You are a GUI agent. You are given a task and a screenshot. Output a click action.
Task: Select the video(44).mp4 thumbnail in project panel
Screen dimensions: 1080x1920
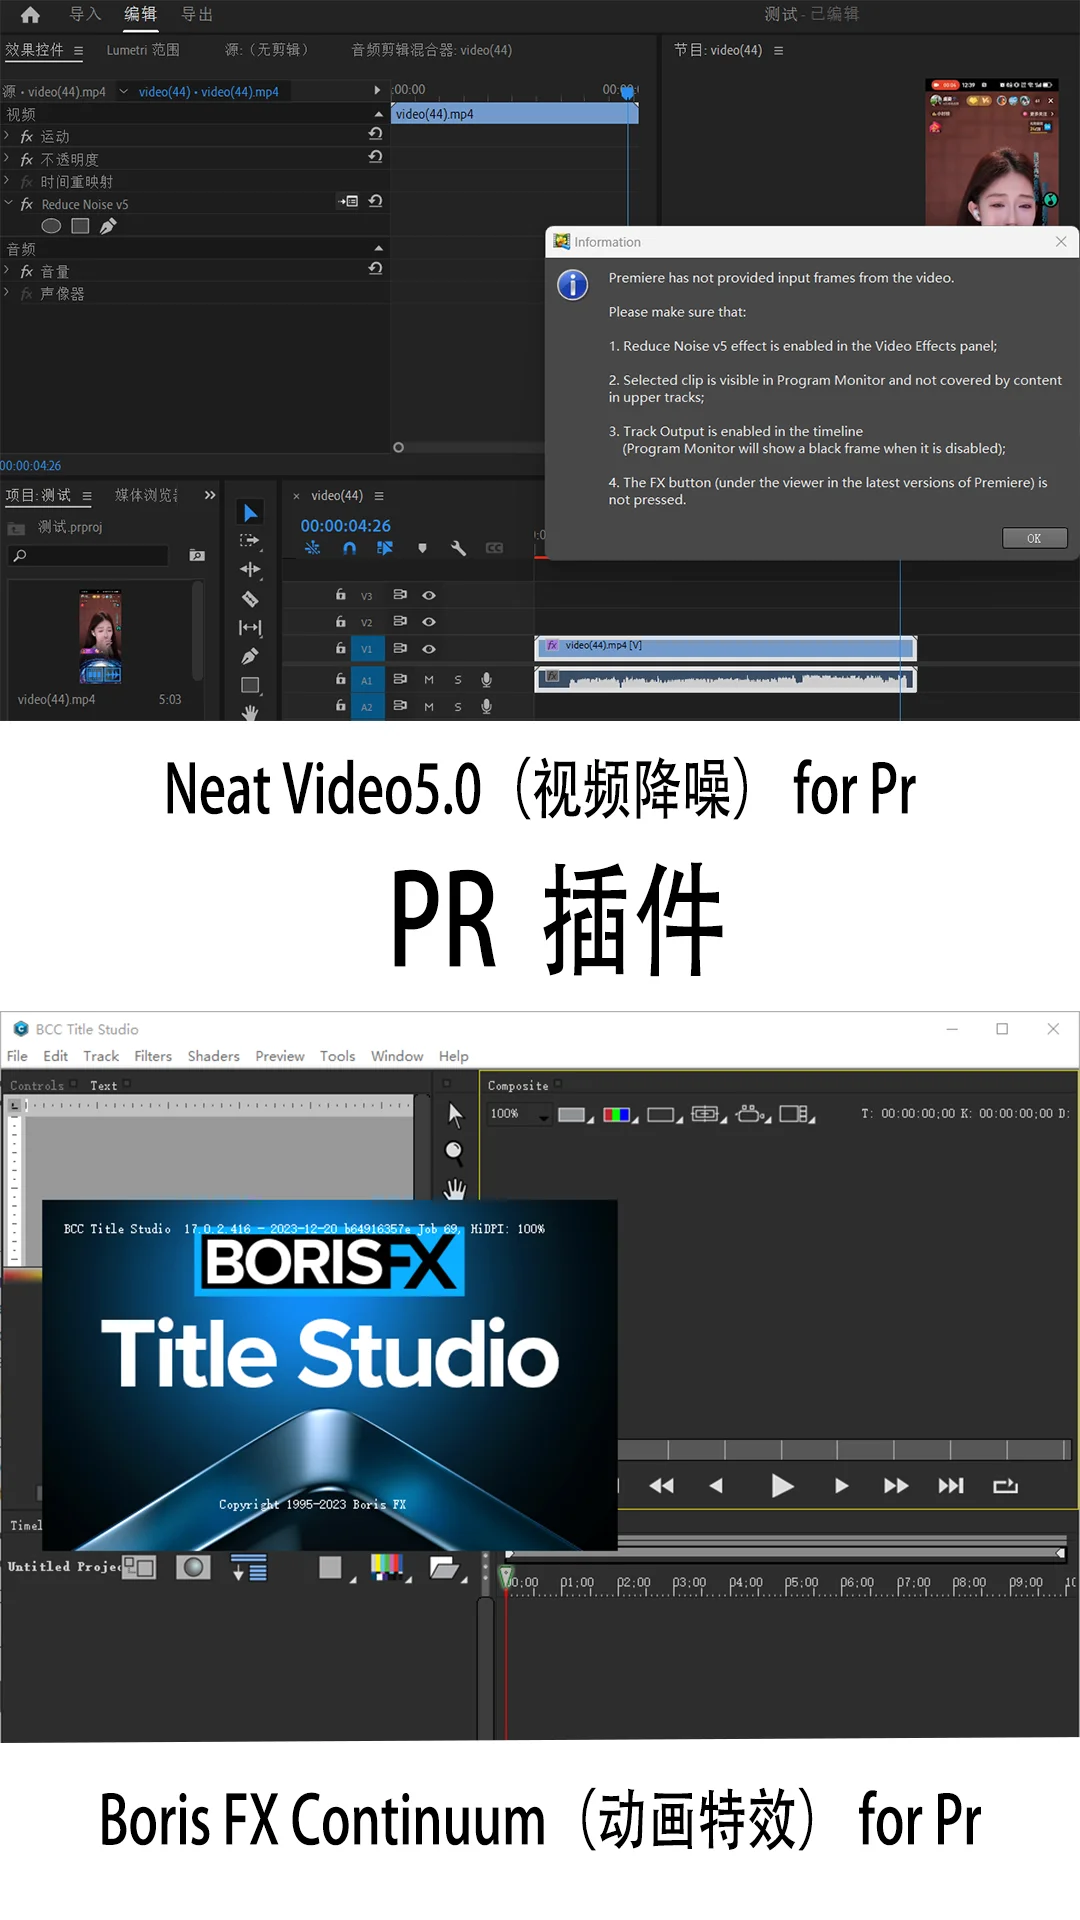pos(100,637)
